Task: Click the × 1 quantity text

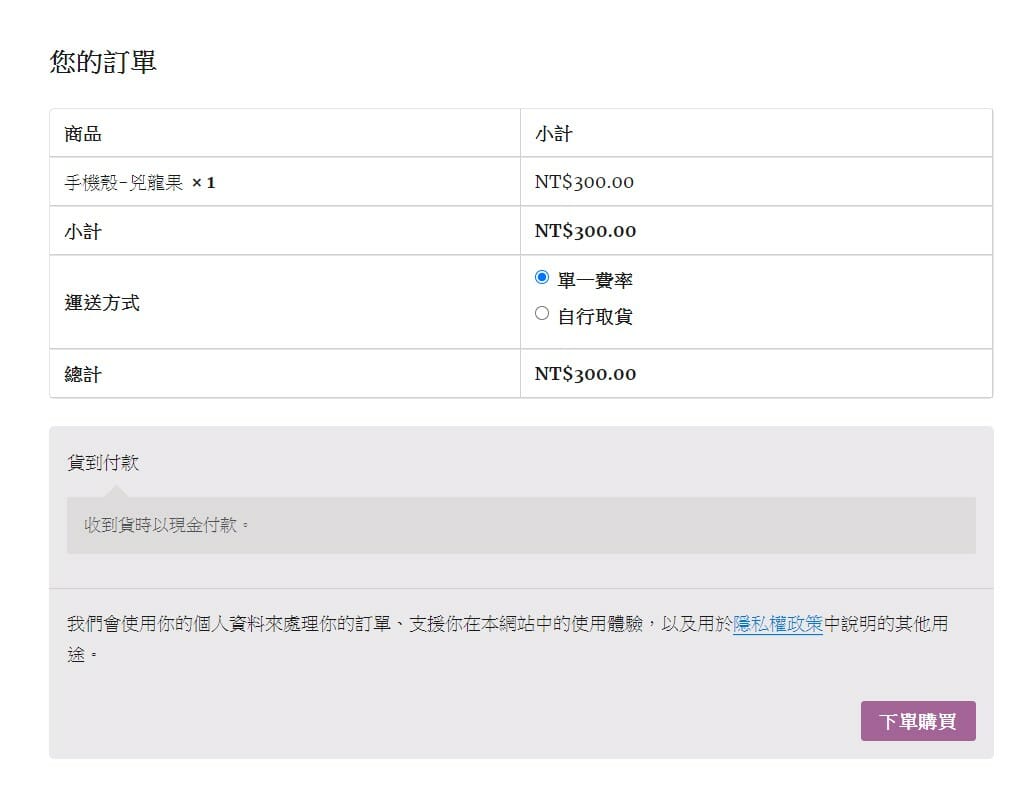Action: pos(203,183)
